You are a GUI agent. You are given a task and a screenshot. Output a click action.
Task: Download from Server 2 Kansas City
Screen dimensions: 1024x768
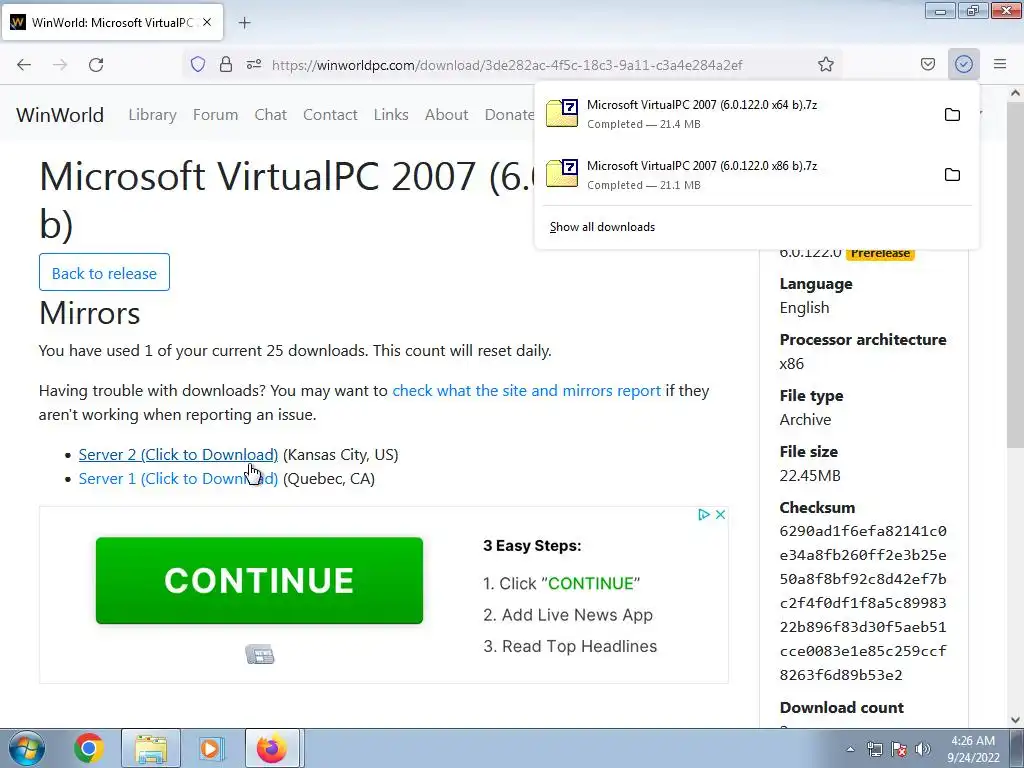pyautogui.click(x=178, y=455)
